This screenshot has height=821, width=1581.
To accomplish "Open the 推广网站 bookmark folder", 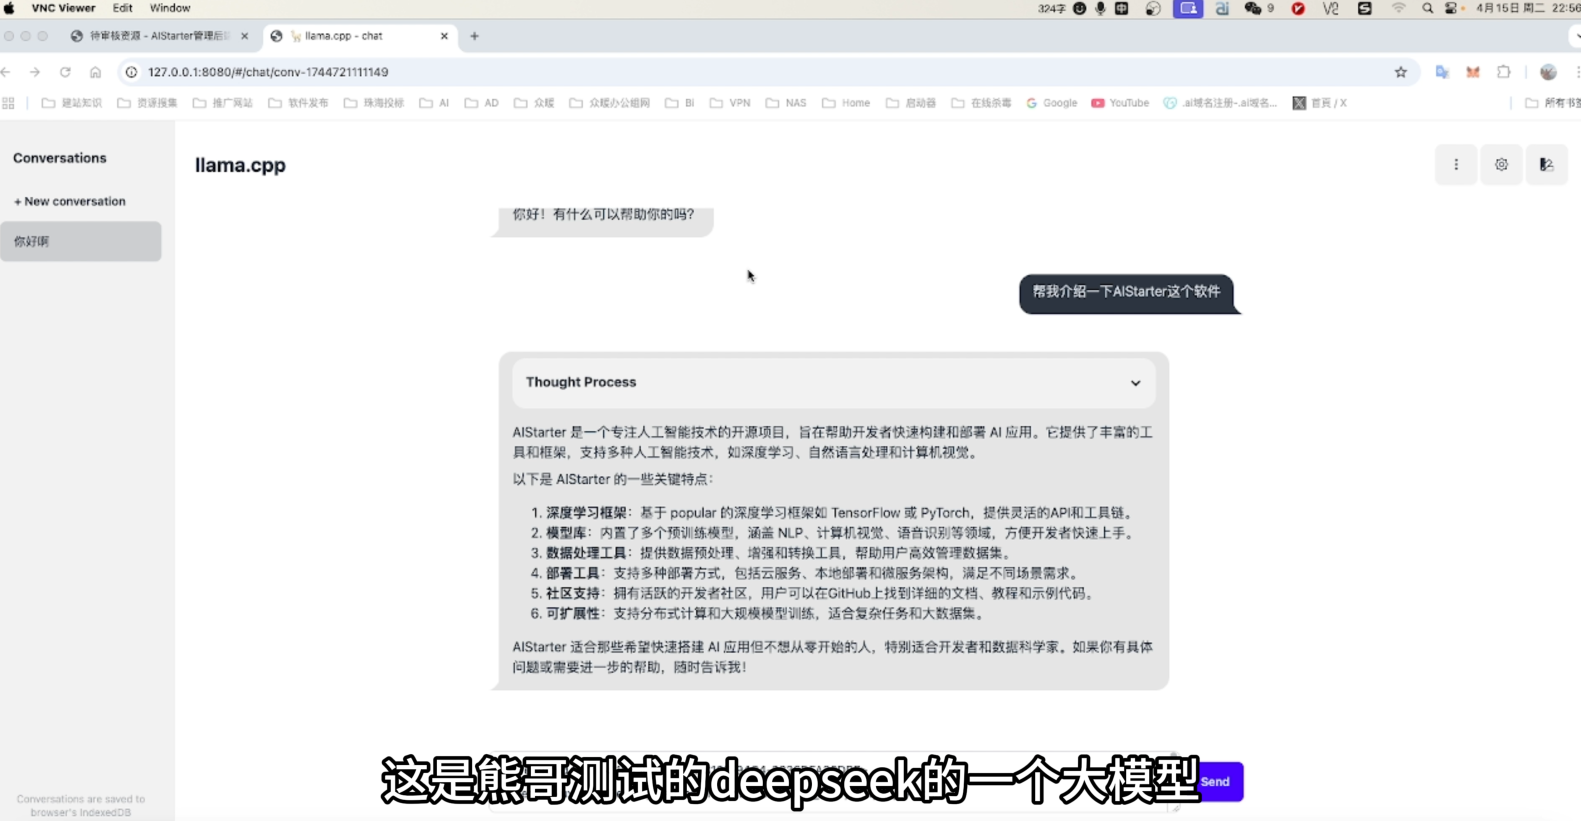I will (x=222, y=103).
